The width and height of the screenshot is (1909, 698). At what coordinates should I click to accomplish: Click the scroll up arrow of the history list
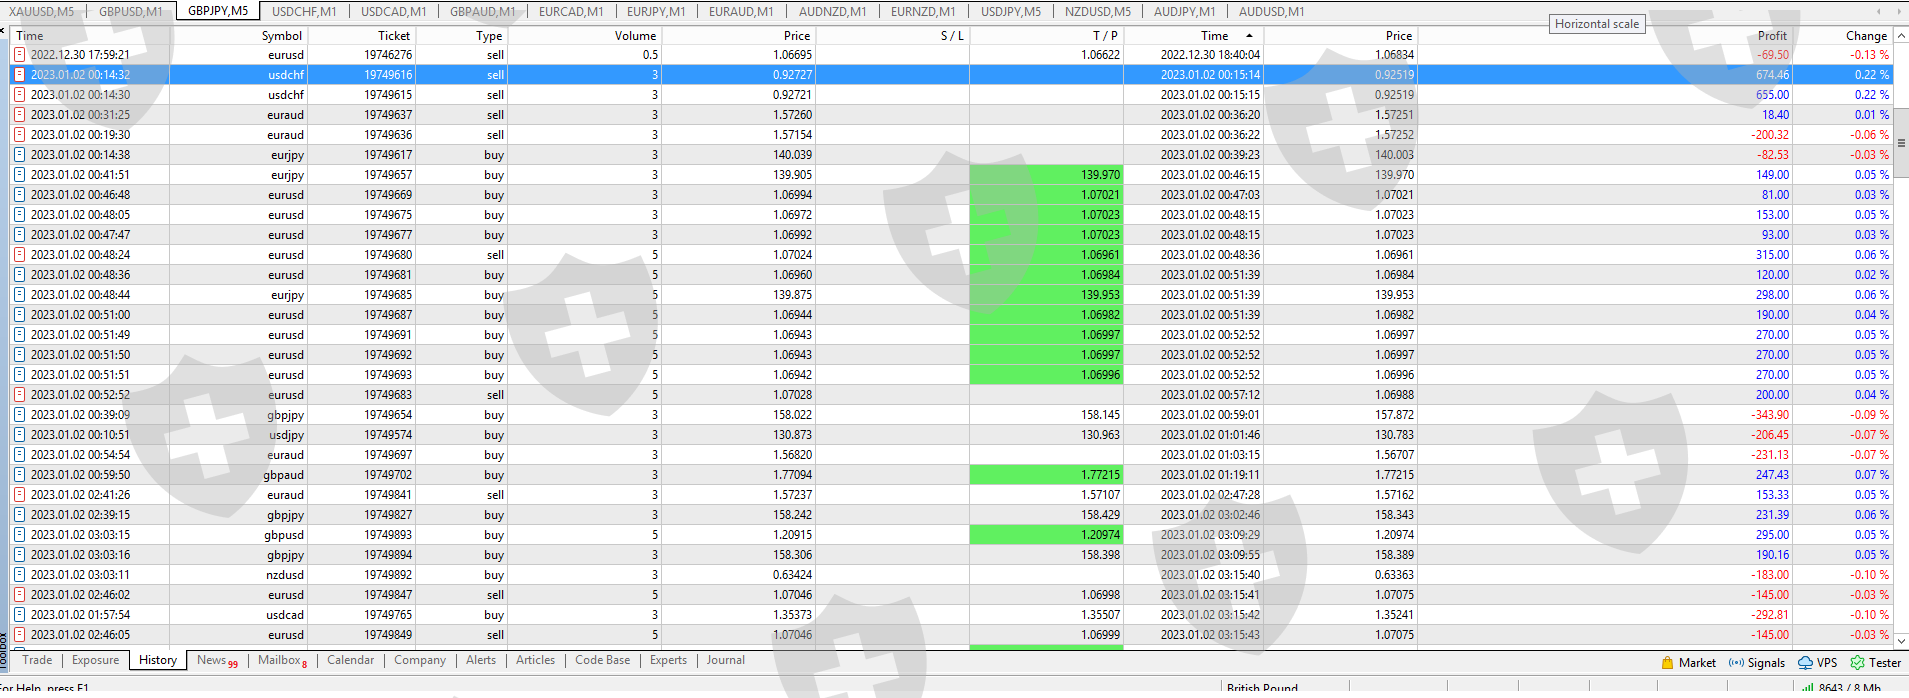click(x=1901, y=35)
